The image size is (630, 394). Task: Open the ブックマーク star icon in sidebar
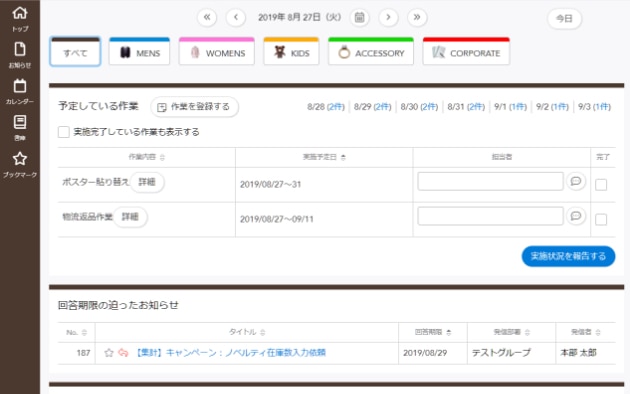click(20, 159)
